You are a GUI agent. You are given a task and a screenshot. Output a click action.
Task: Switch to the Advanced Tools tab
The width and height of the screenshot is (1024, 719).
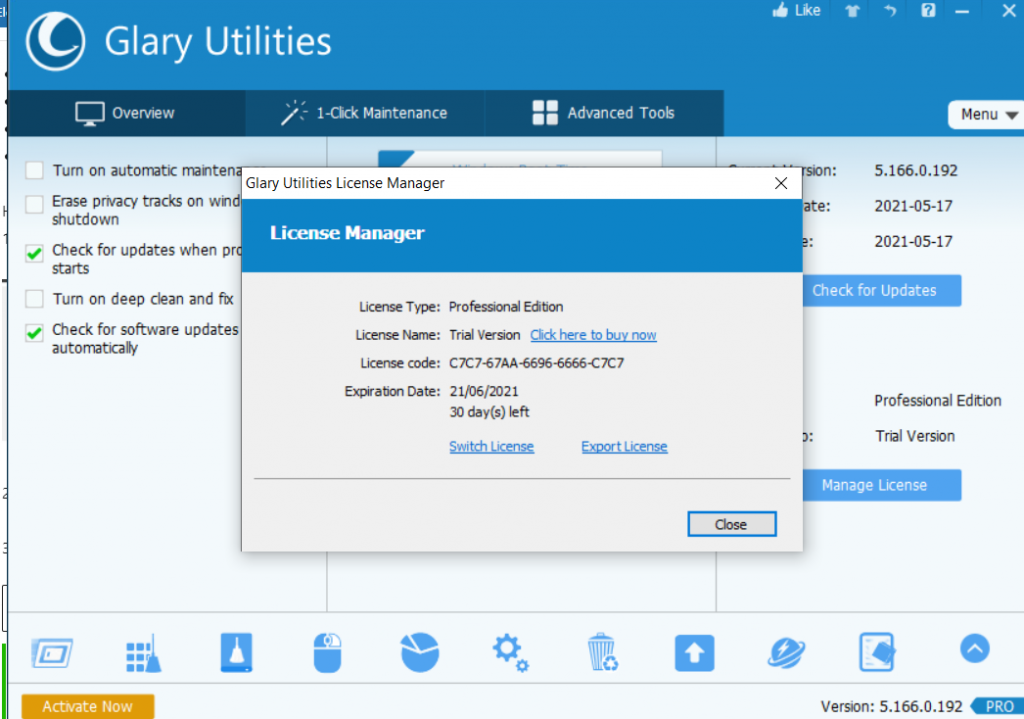click(604, 113)
